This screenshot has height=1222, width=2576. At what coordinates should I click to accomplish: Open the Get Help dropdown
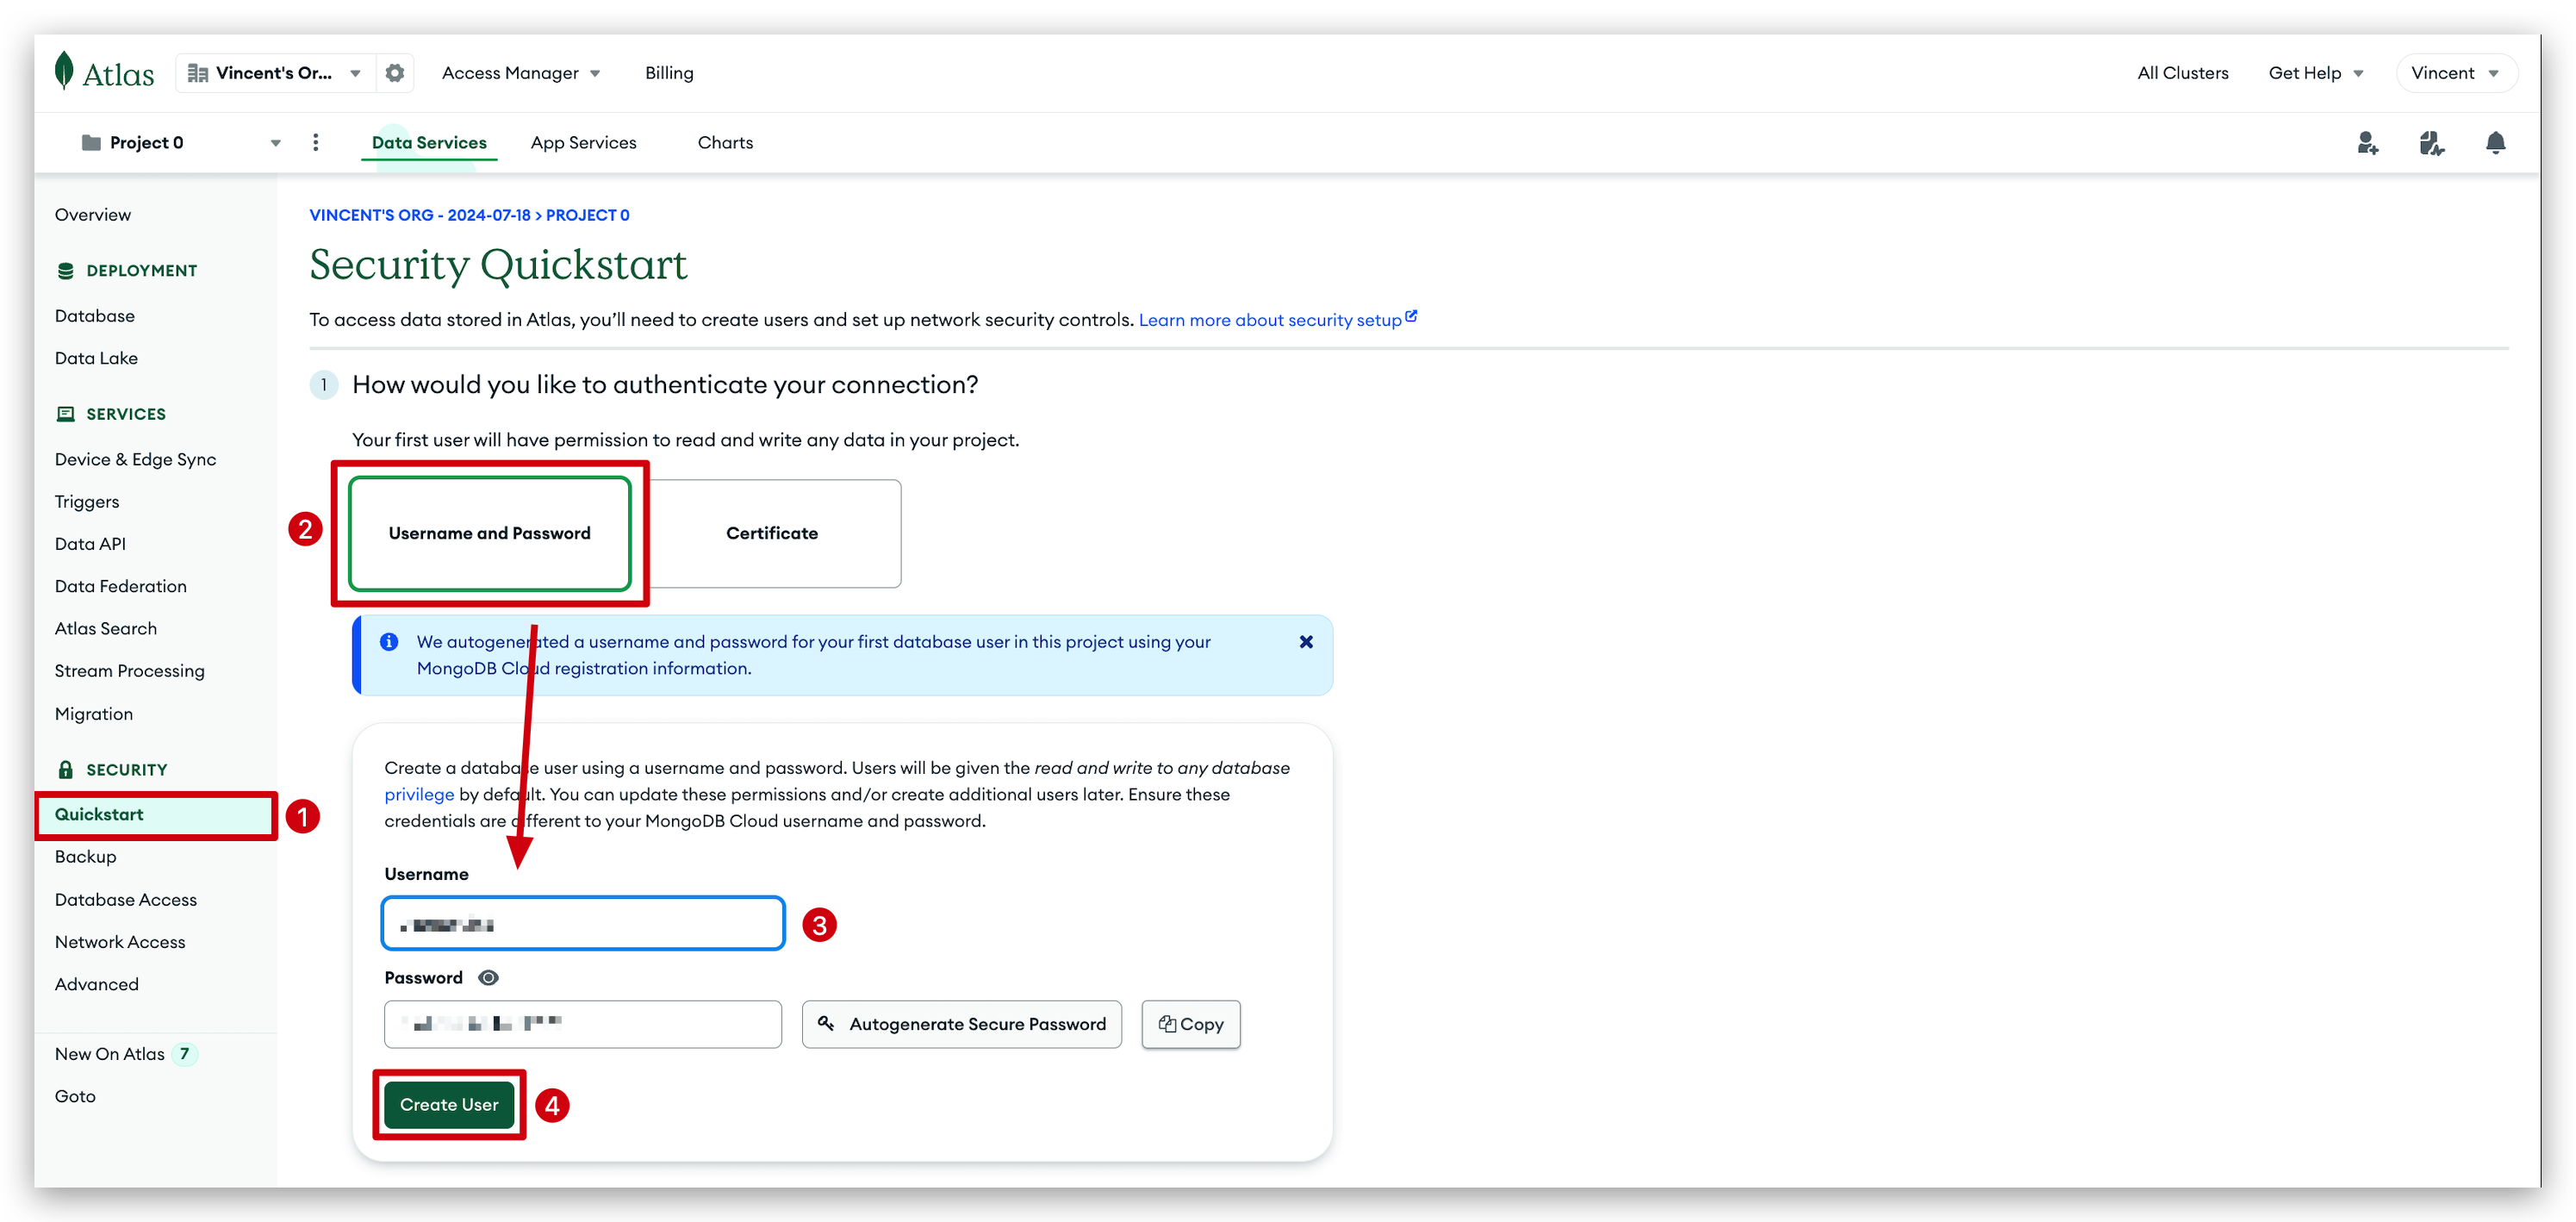2315,73
